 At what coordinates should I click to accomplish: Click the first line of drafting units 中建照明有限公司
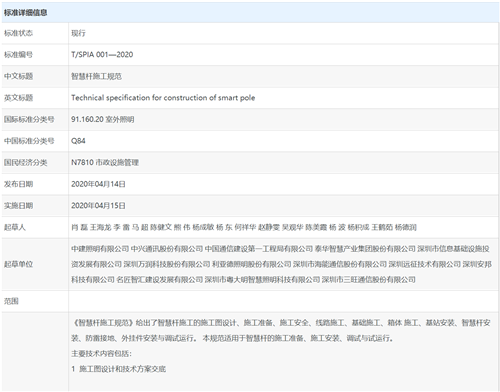coord(280,249)
